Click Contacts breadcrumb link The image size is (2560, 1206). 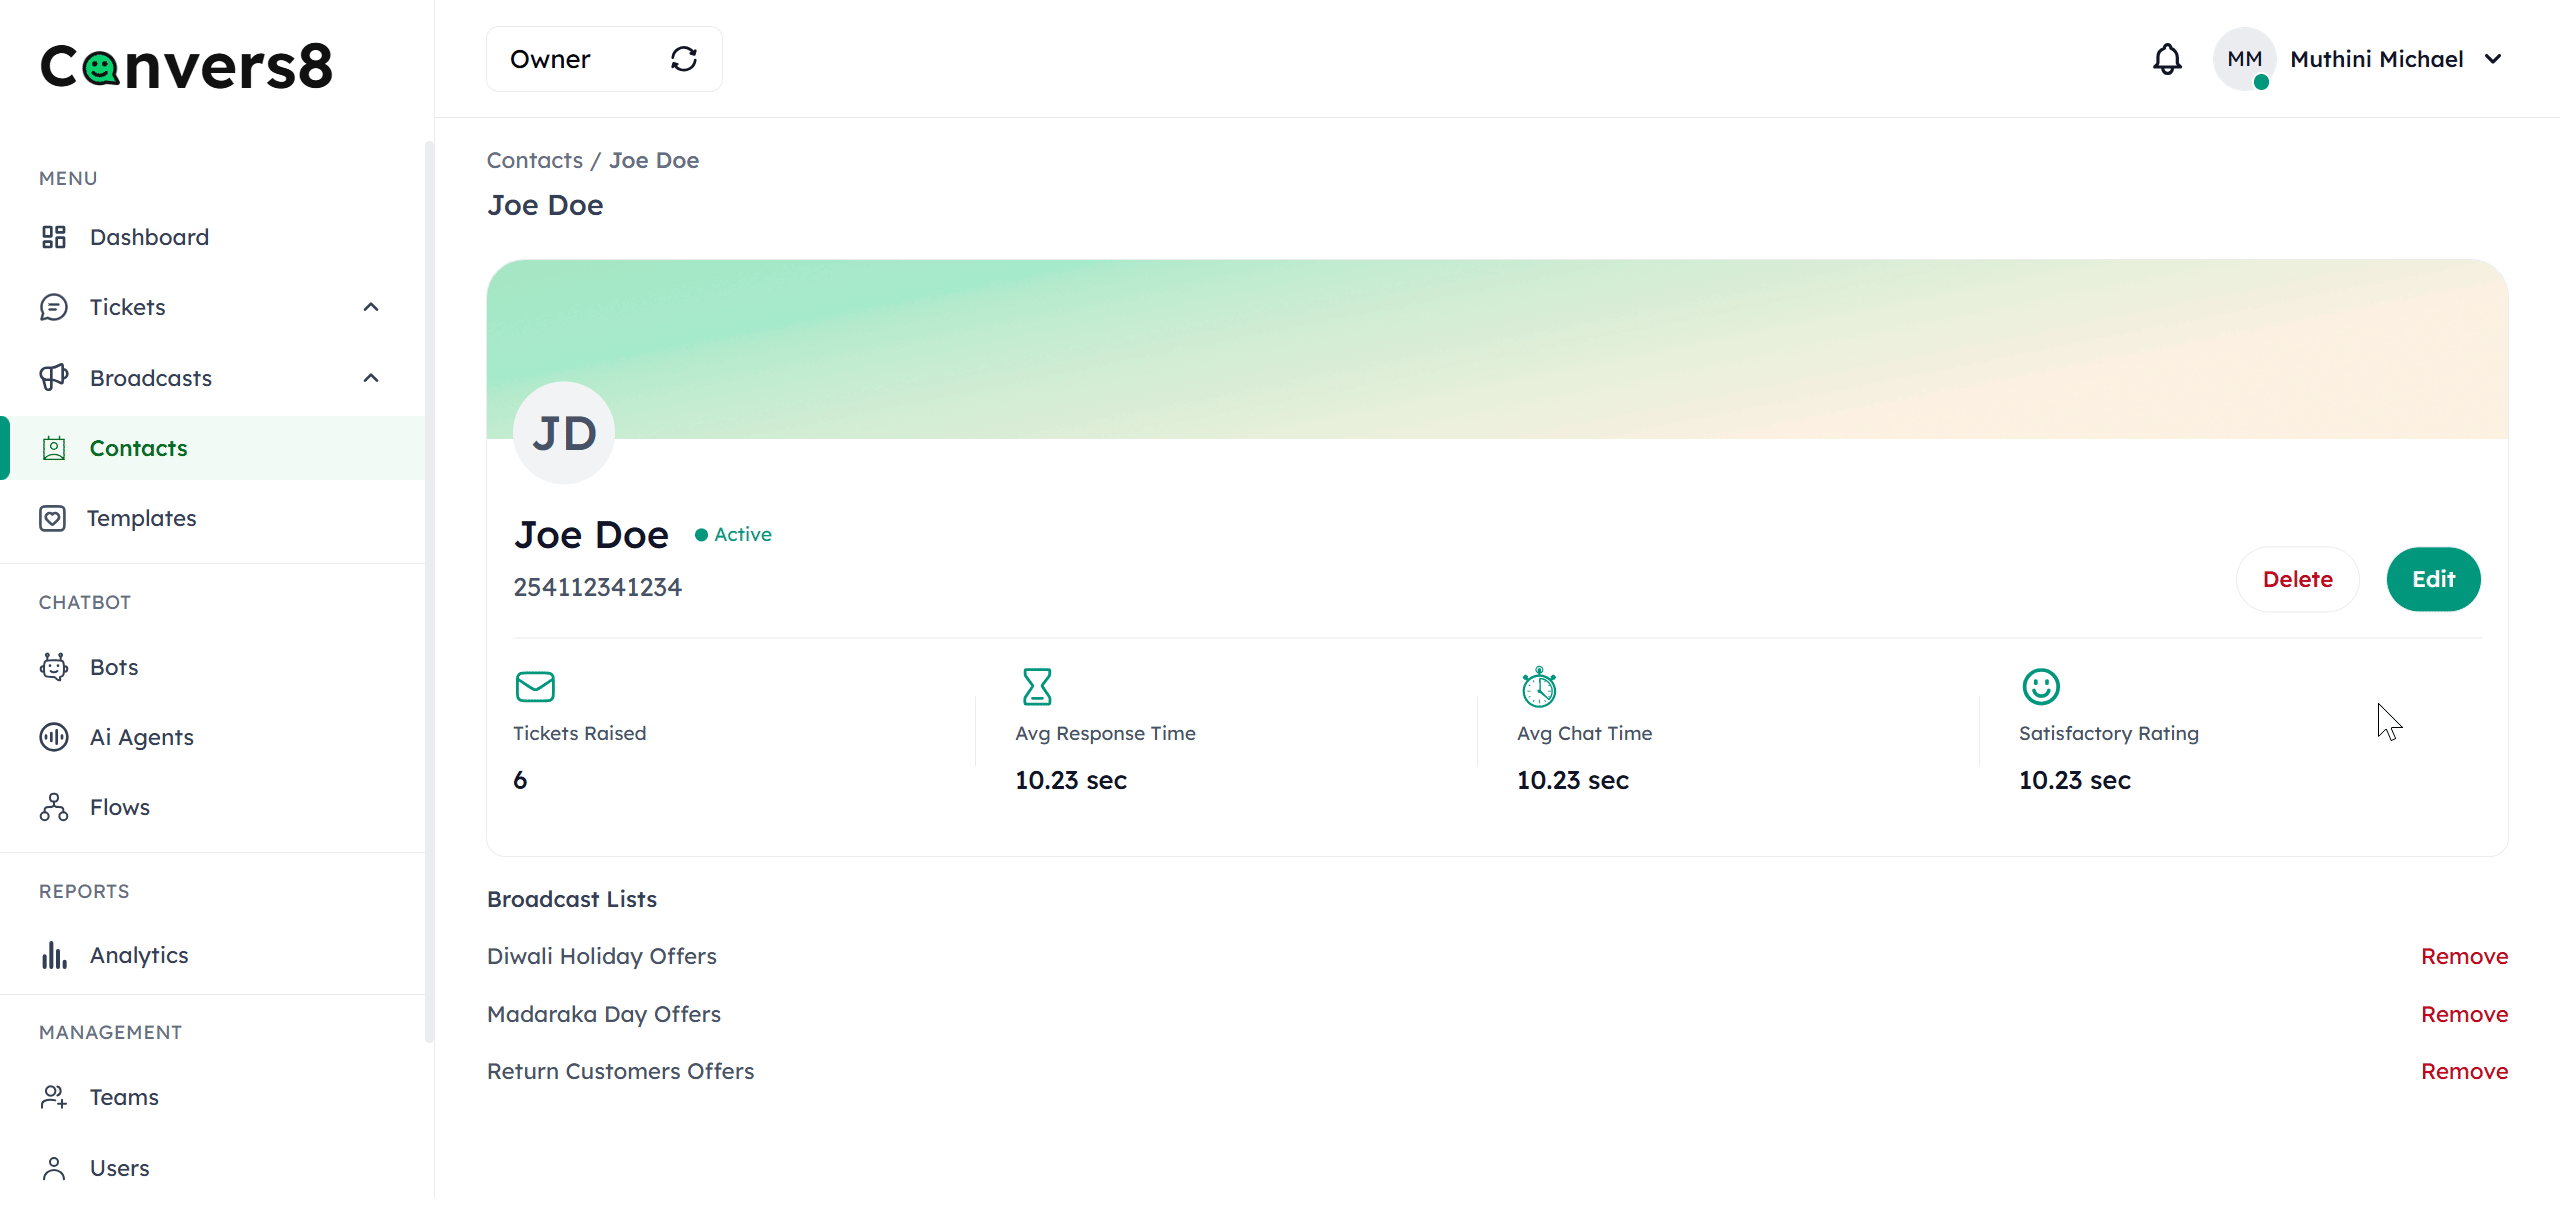535,160
